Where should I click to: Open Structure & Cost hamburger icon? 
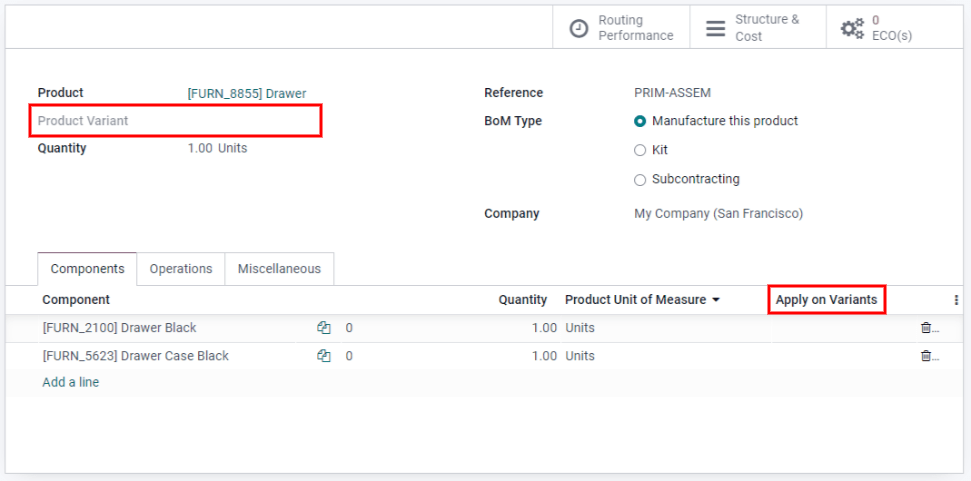click(x=715, y=28)
